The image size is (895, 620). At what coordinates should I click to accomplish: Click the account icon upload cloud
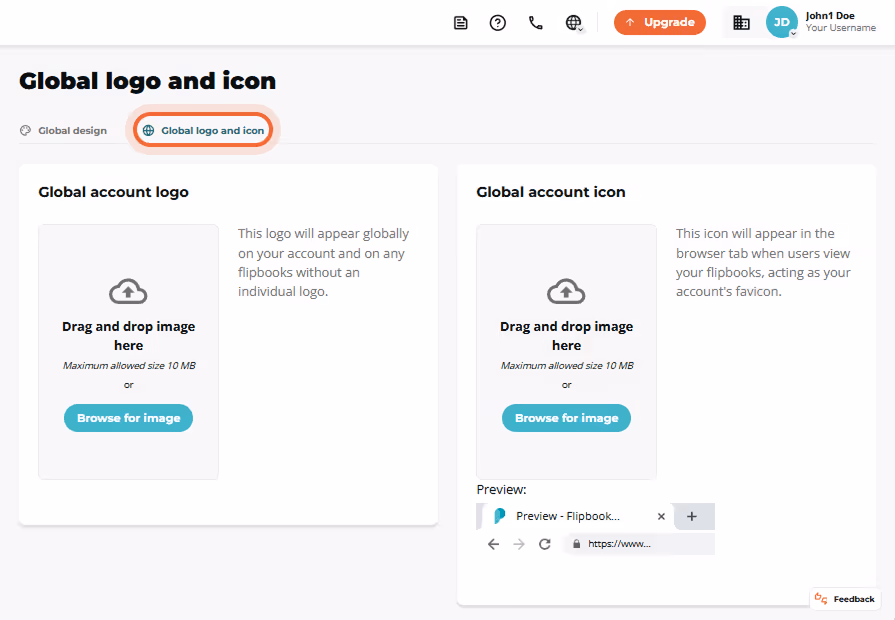566,291
